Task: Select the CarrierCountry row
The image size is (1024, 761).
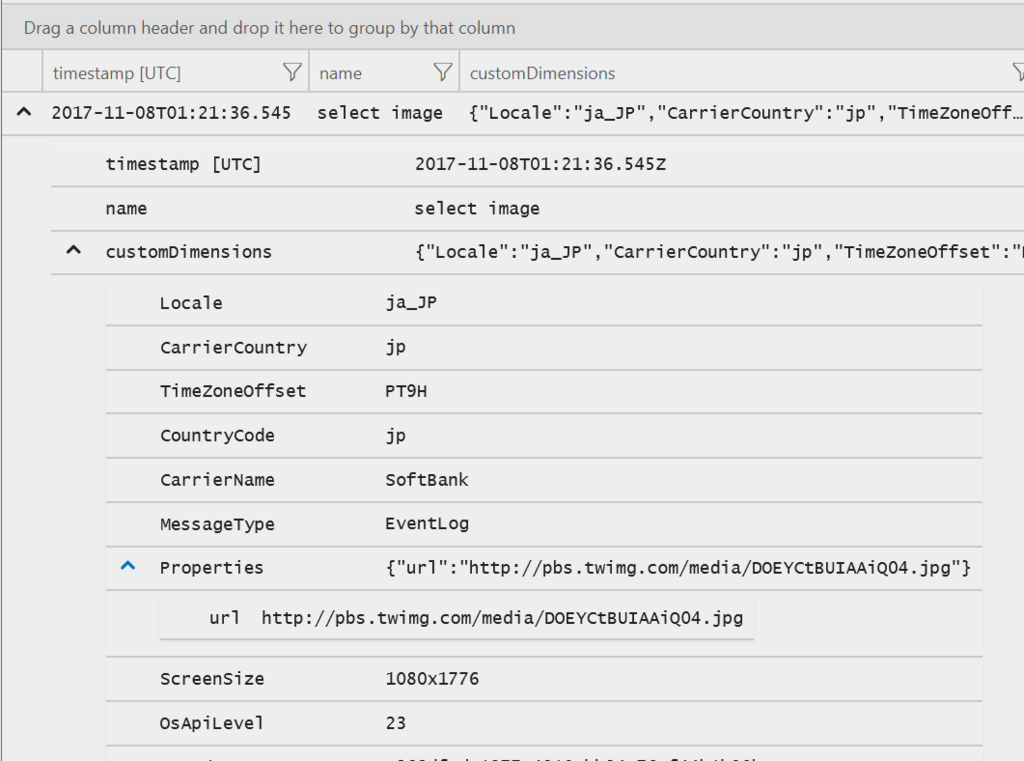Action: pyautogui.click(x=544, y=348)
